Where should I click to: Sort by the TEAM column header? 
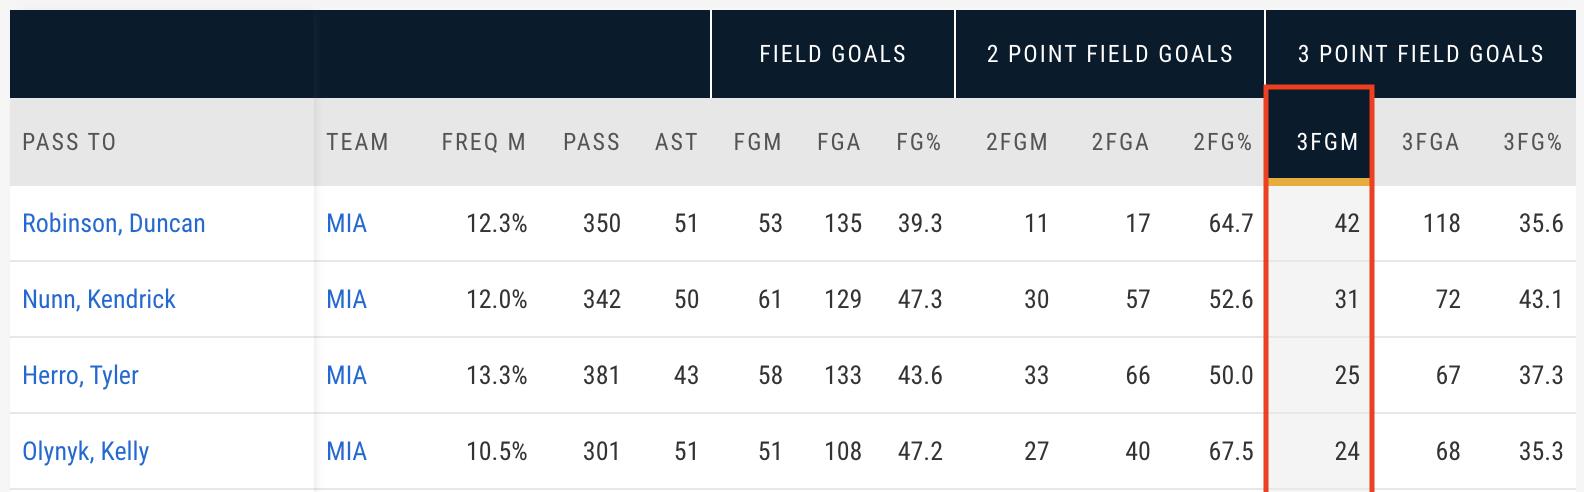[x=357, y=142]
